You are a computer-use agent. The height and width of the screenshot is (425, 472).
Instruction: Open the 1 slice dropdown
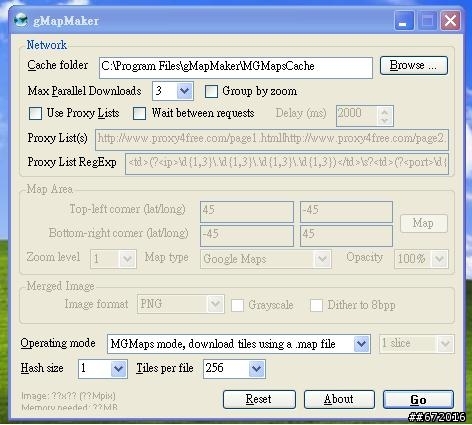445,343
